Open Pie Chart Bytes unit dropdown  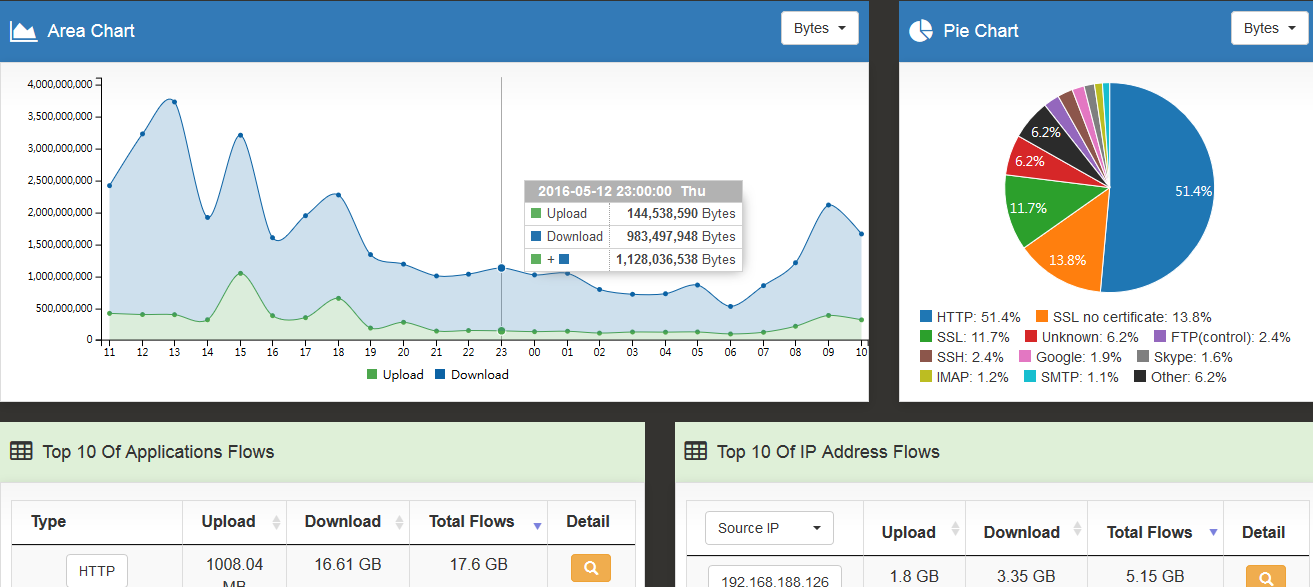pyautogui.click(x=1269, y=28)
